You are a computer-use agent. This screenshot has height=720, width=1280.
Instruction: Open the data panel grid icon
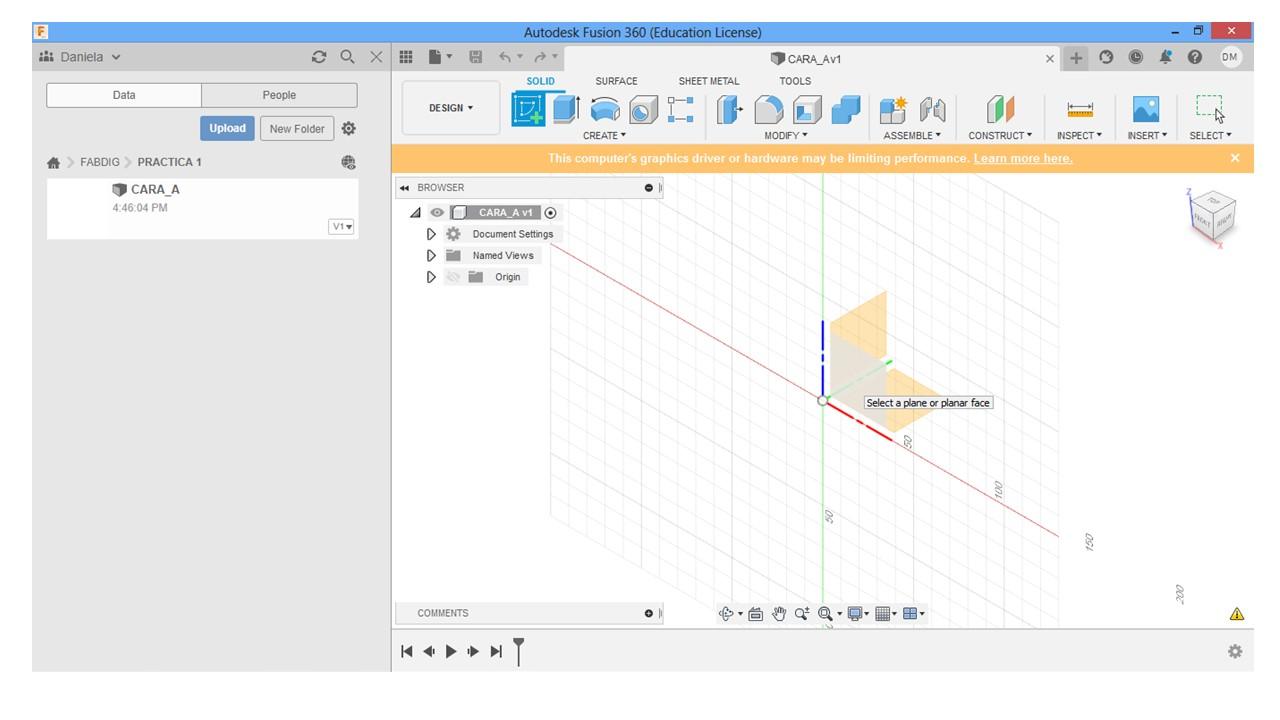(406, 58)
